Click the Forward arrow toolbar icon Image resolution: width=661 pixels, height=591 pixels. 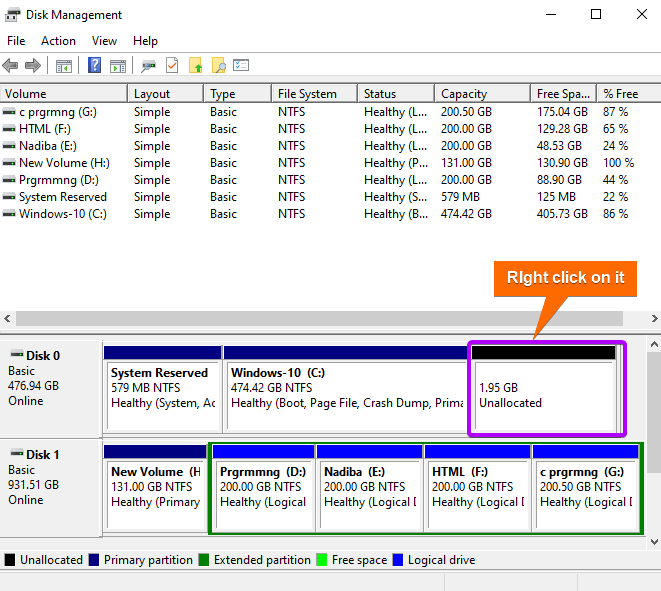33,66
